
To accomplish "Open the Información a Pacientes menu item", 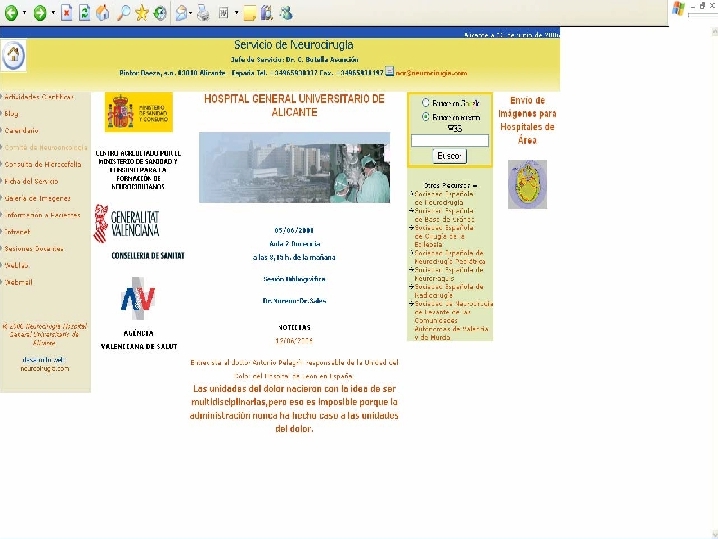I will coord(42,215).
